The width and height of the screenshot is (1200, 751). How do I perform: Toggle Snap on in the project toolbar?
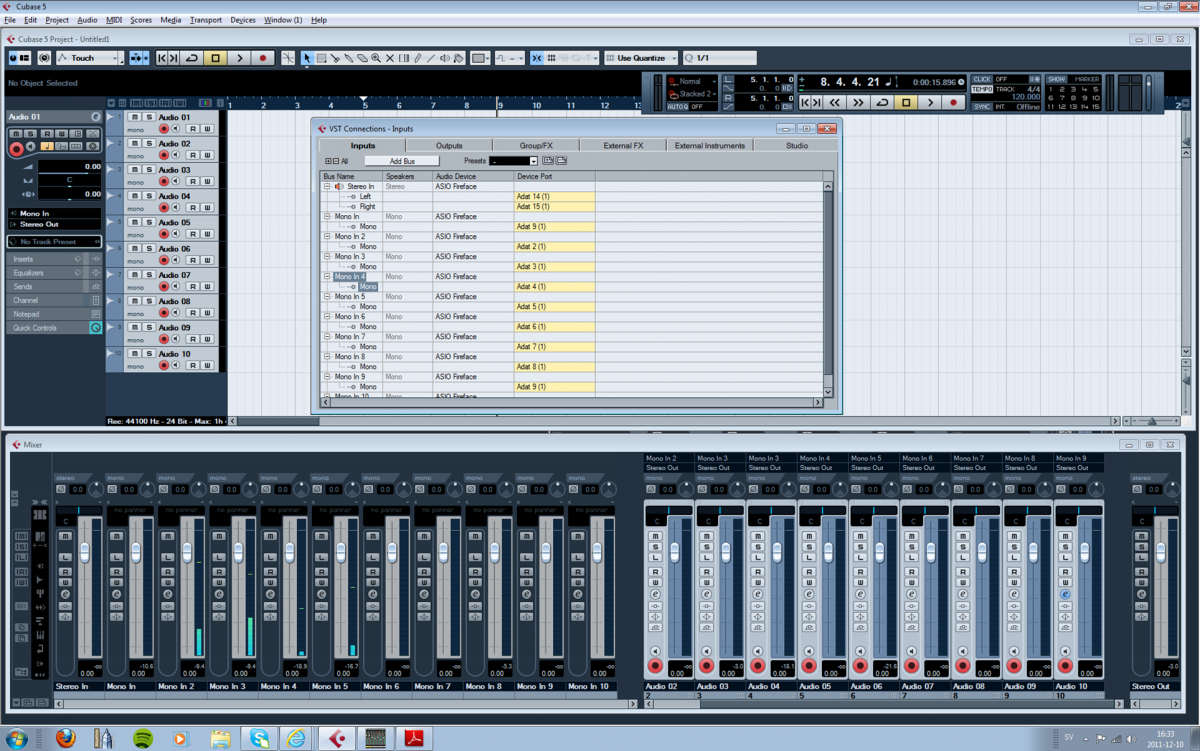537,58
